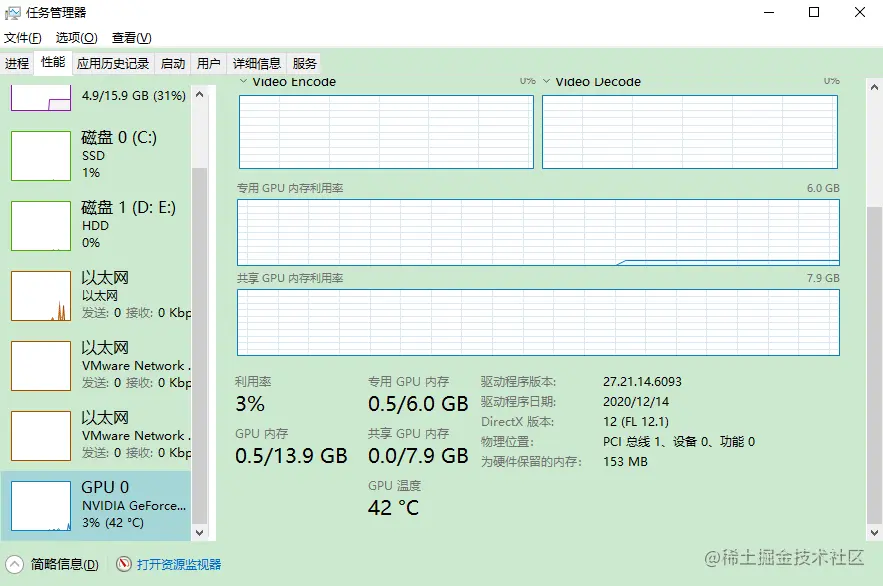Click the 7.9 GB graph maximum label
Screen dimensions: 883x586
tap(823, 278)
